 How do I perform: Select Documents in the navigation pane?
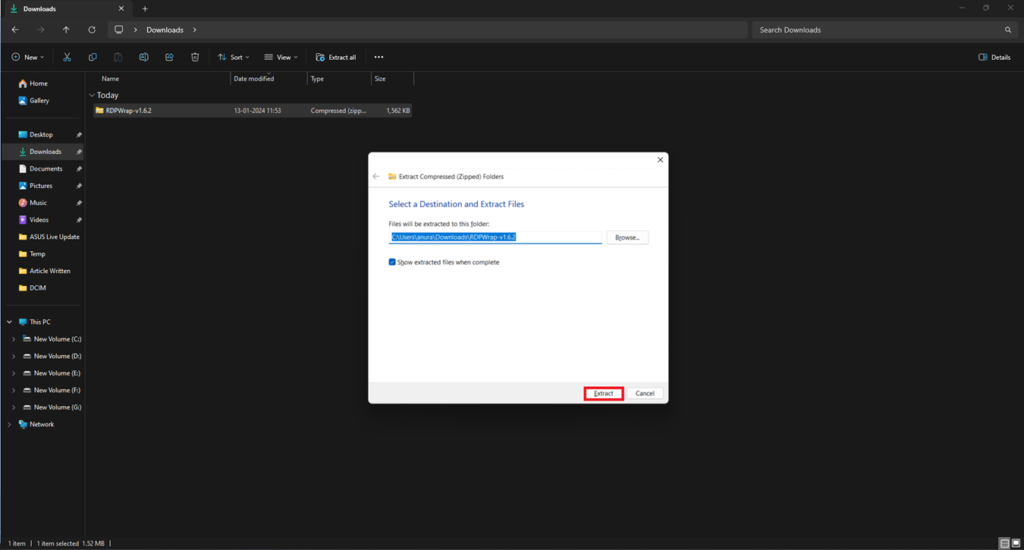45,169
